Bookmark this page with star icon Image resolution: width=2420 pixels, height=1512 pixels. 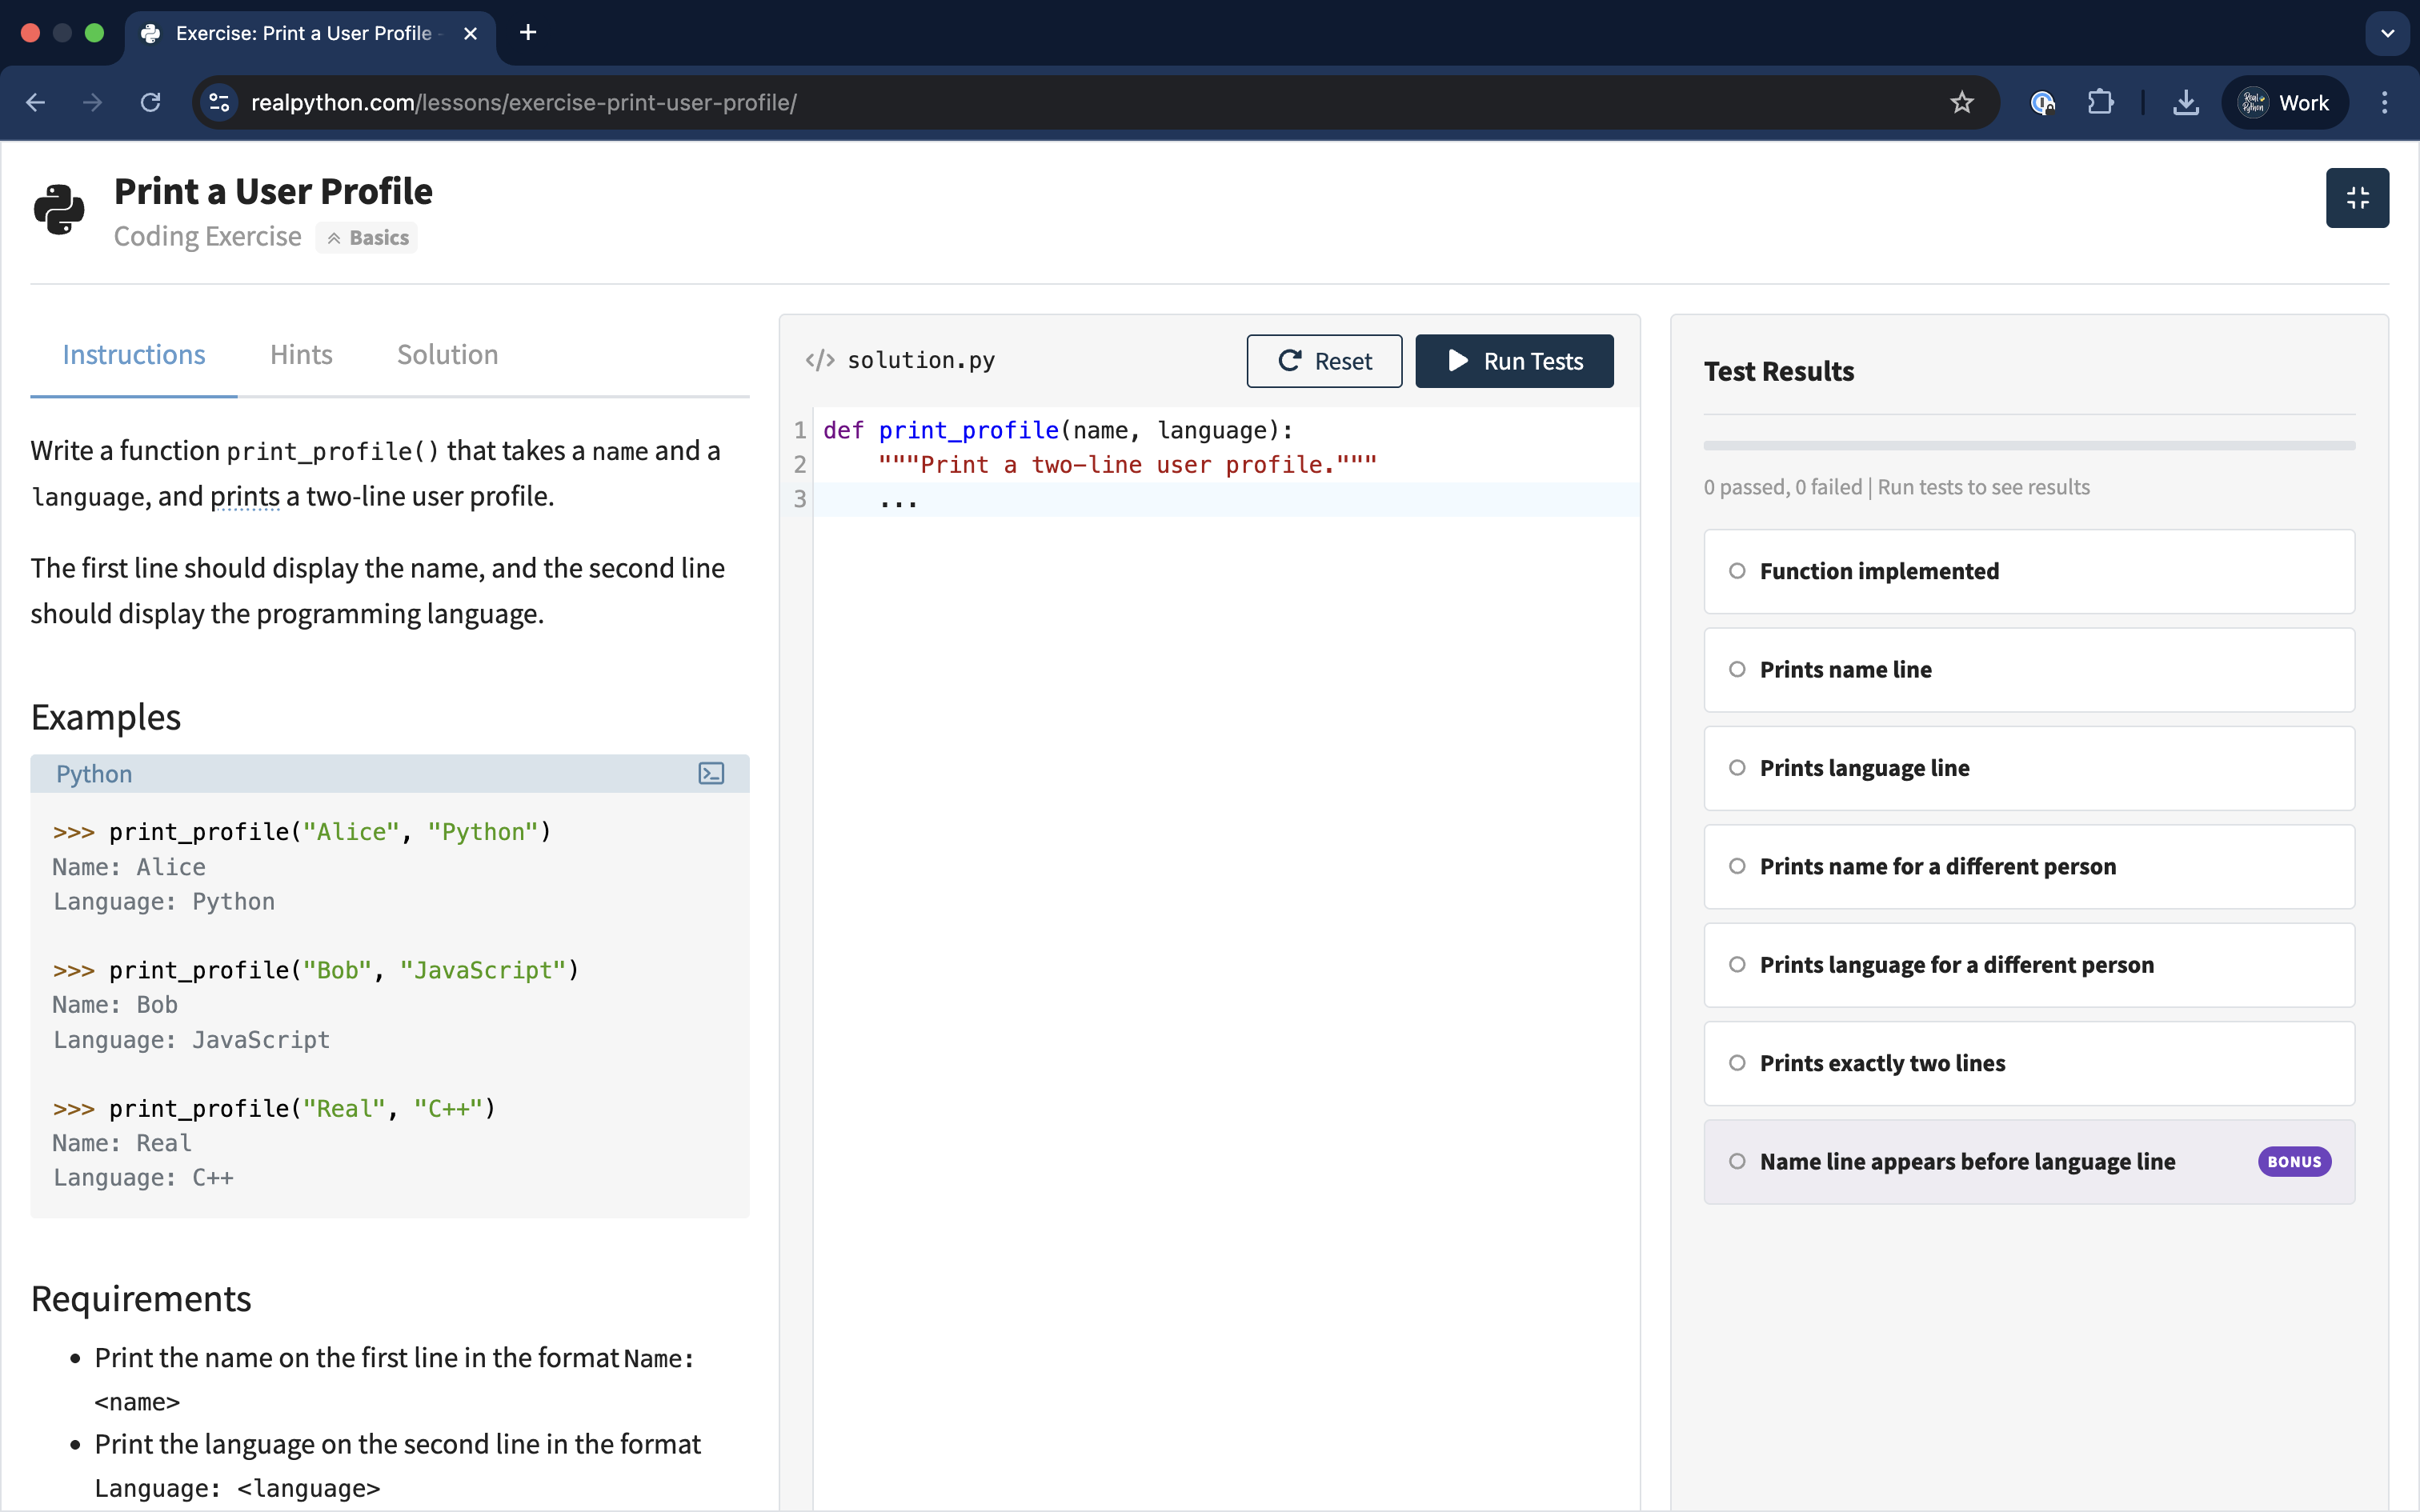pyautogui.click(x=1961, y=102)
